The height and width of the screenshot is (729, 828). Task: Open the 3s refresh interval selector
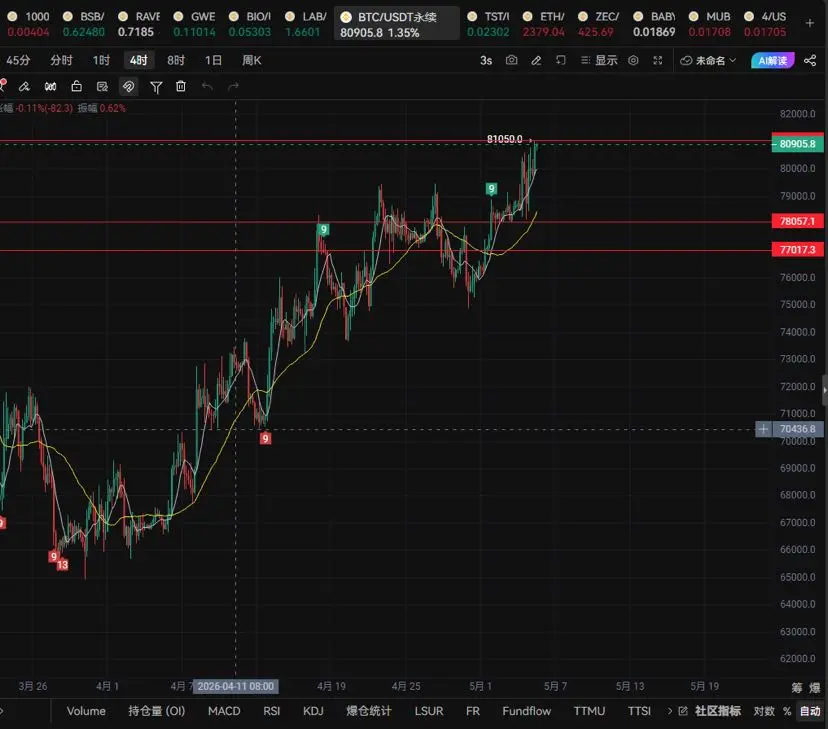486,61
